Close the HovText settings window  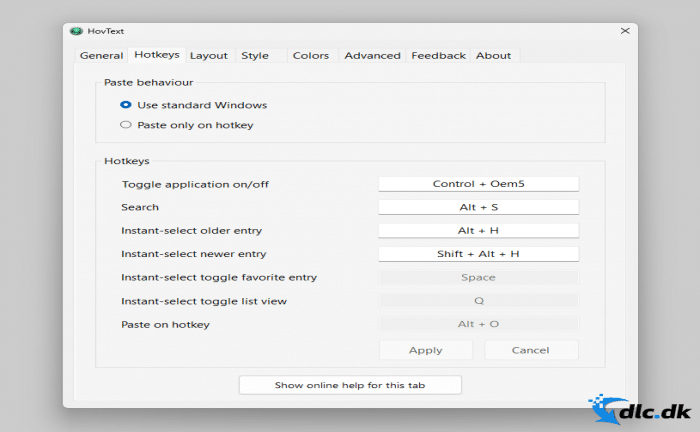625,30
